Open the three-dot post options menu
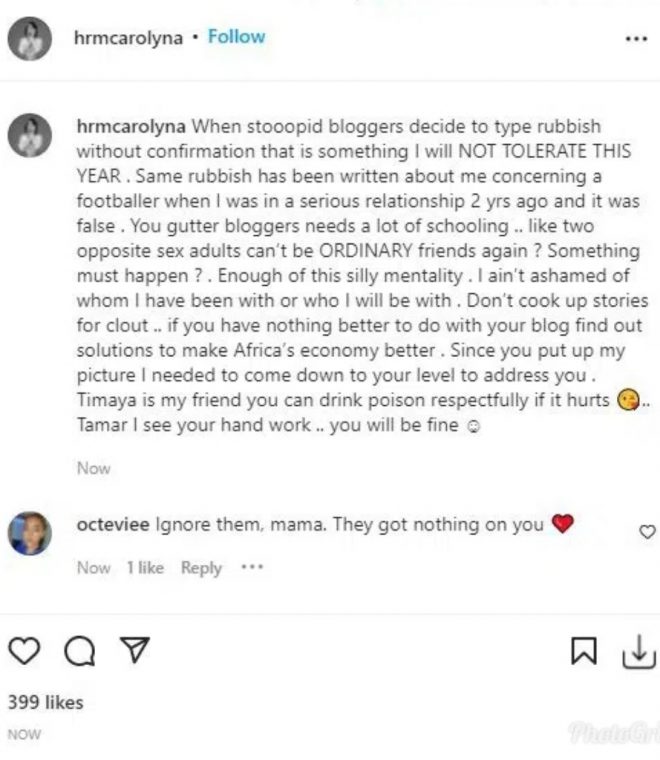 (x=635, y=39)
